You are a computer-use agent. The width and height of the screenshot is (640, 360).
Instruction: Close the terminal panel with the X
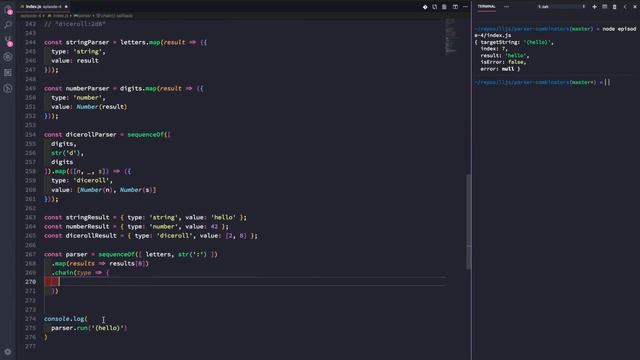pos(635,7)
